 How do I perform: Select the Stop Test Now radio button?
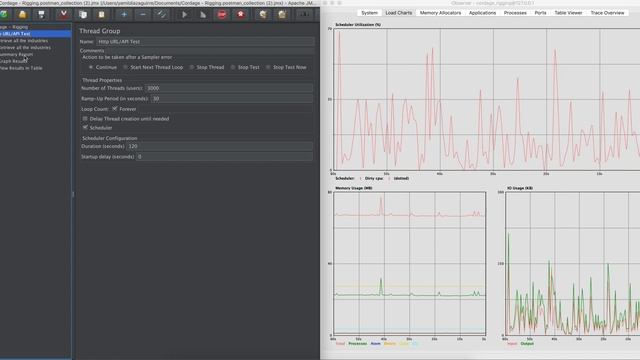pos(268,67)
